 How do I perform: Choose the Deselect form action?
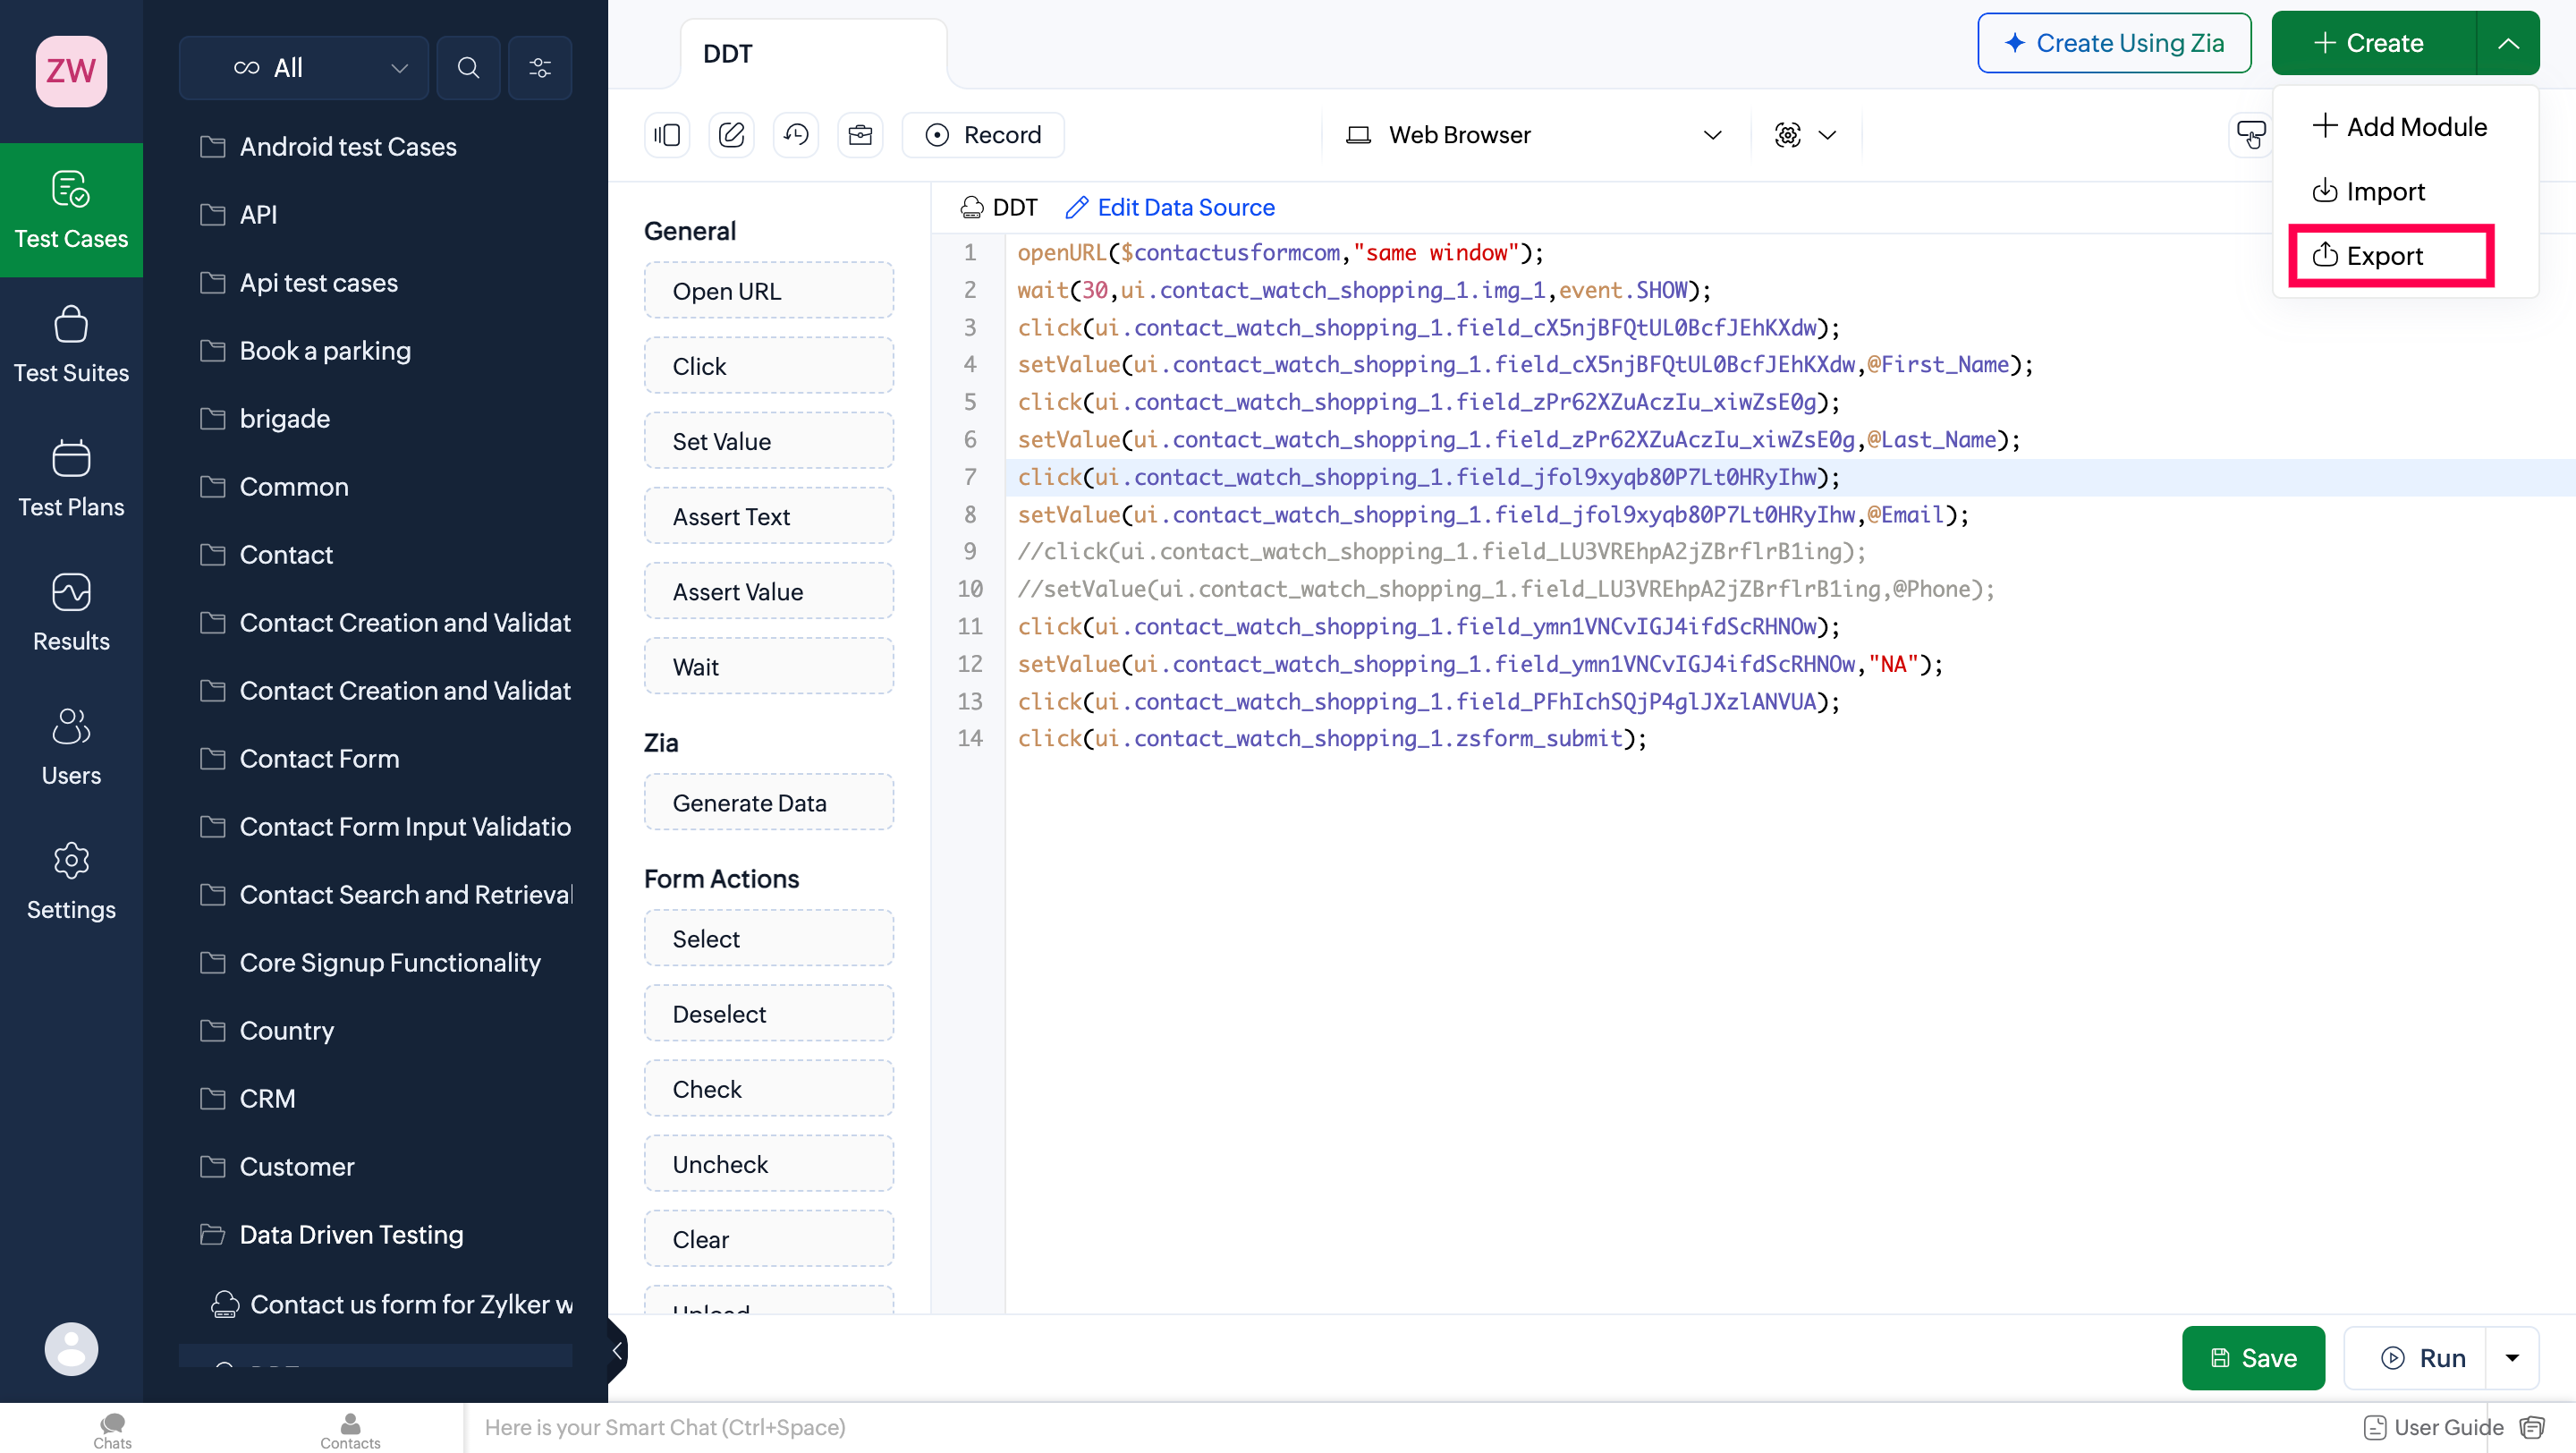[769, 1013]
